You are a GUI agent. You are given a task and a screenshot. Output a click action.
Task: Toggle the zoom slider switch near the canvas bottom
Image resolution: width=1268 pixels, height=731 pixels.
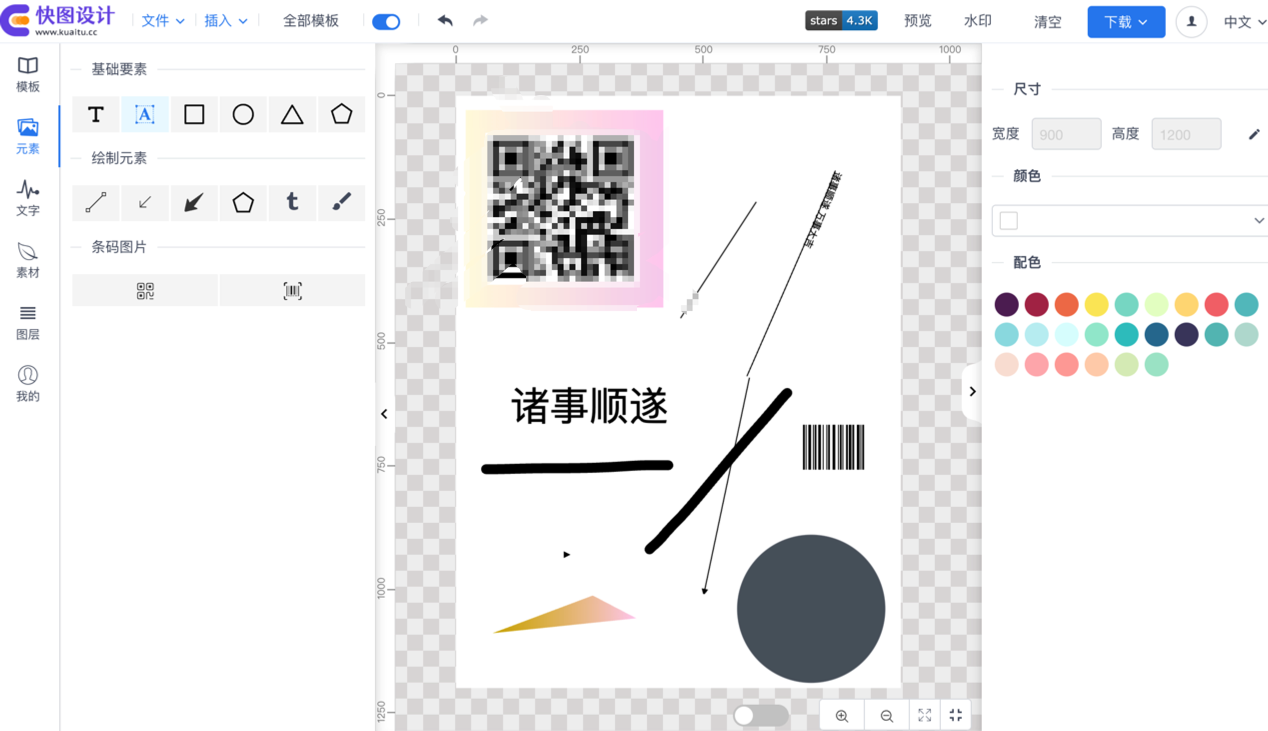tap(760, 715)
